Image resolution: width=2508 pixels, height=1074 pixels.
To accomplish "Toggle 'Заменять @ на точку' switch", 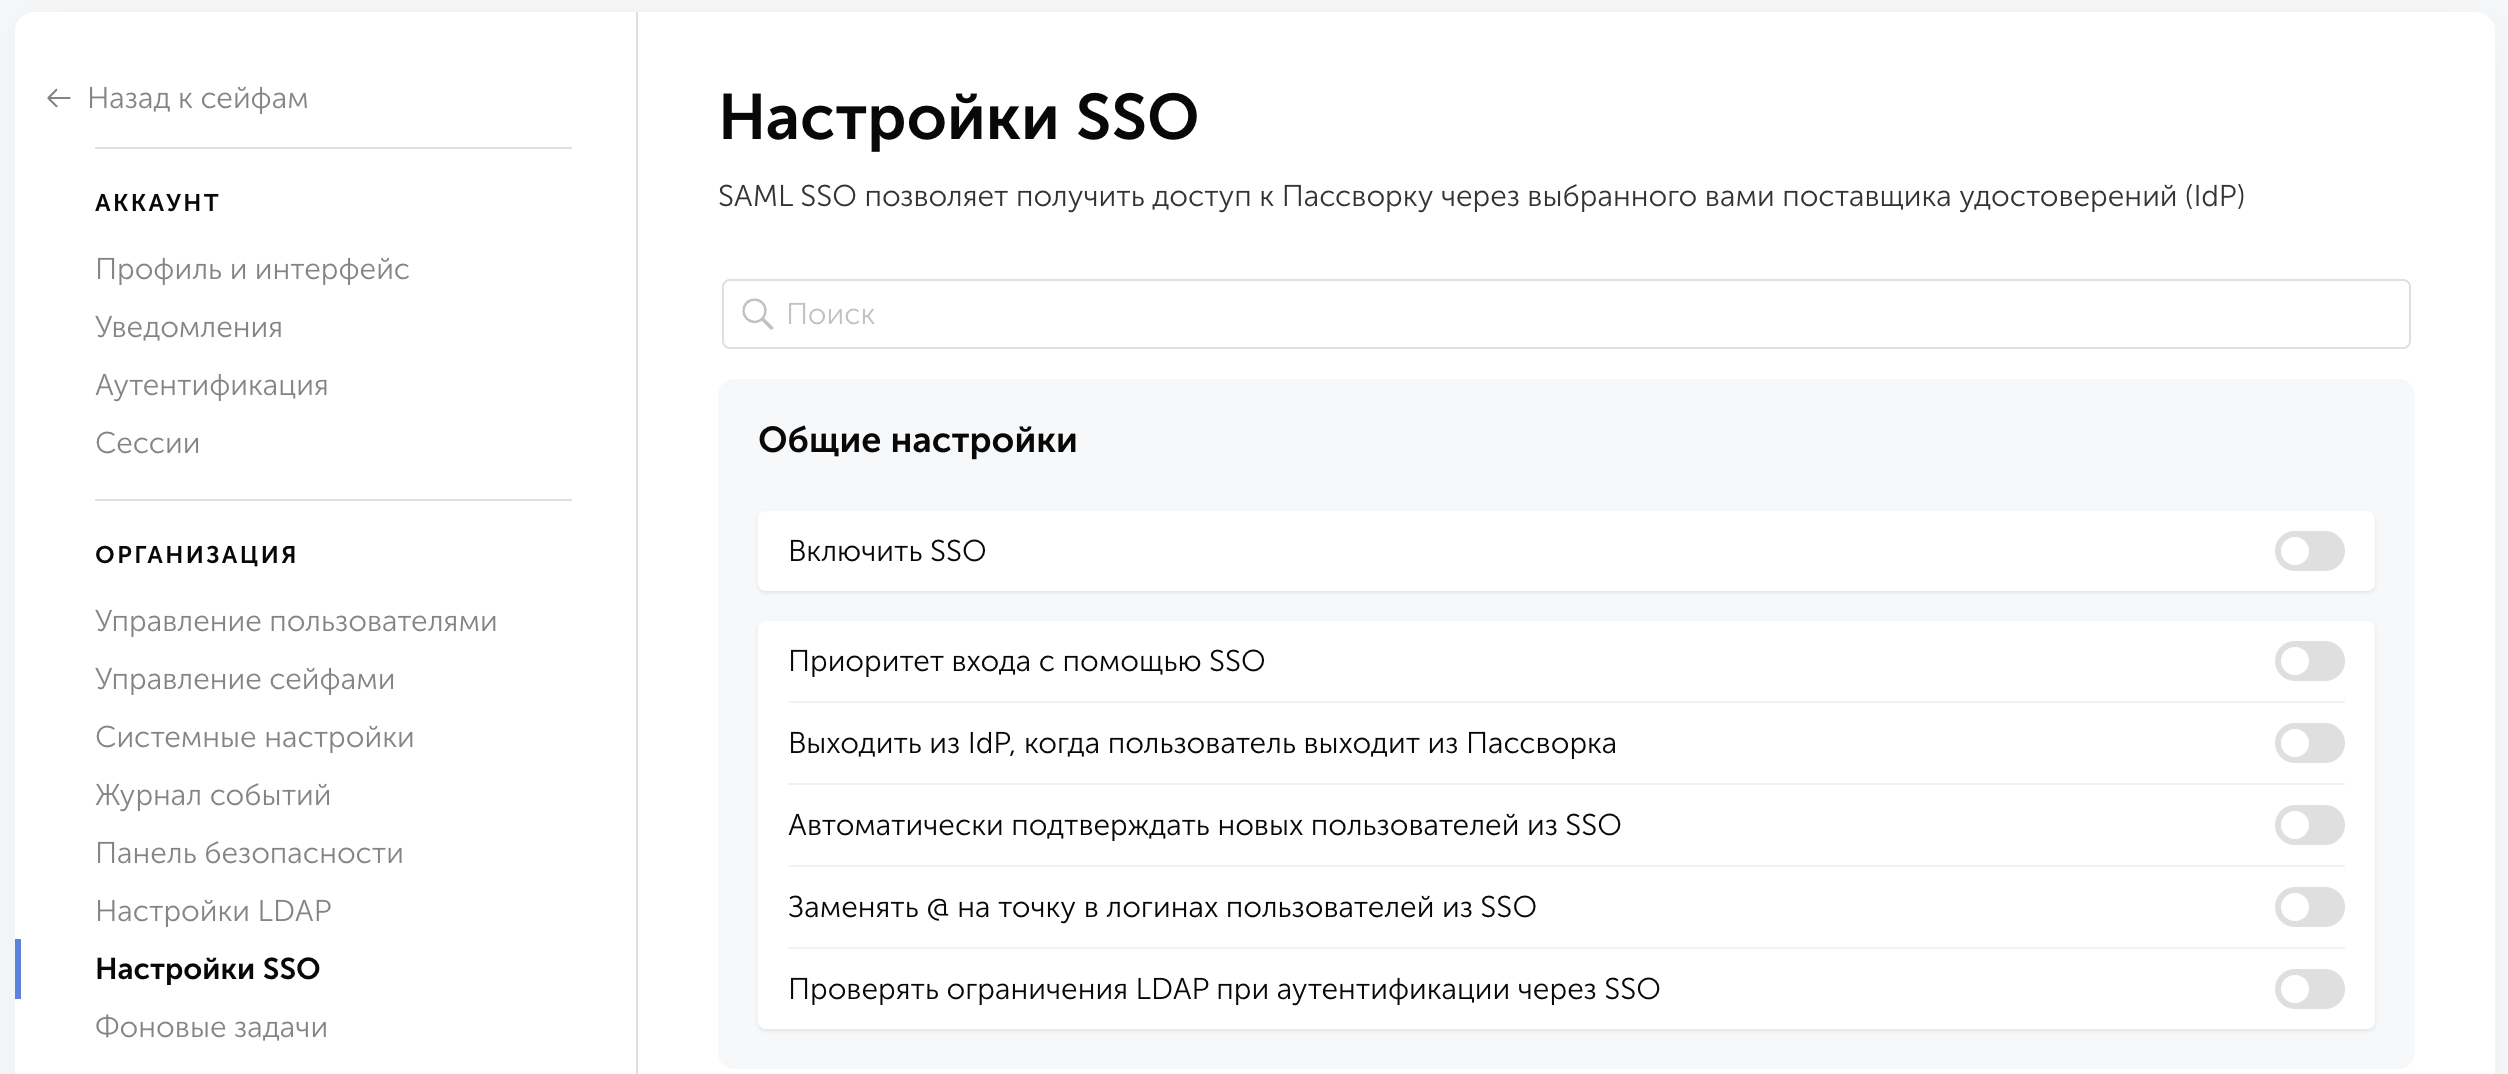I will coord(2309,907).
